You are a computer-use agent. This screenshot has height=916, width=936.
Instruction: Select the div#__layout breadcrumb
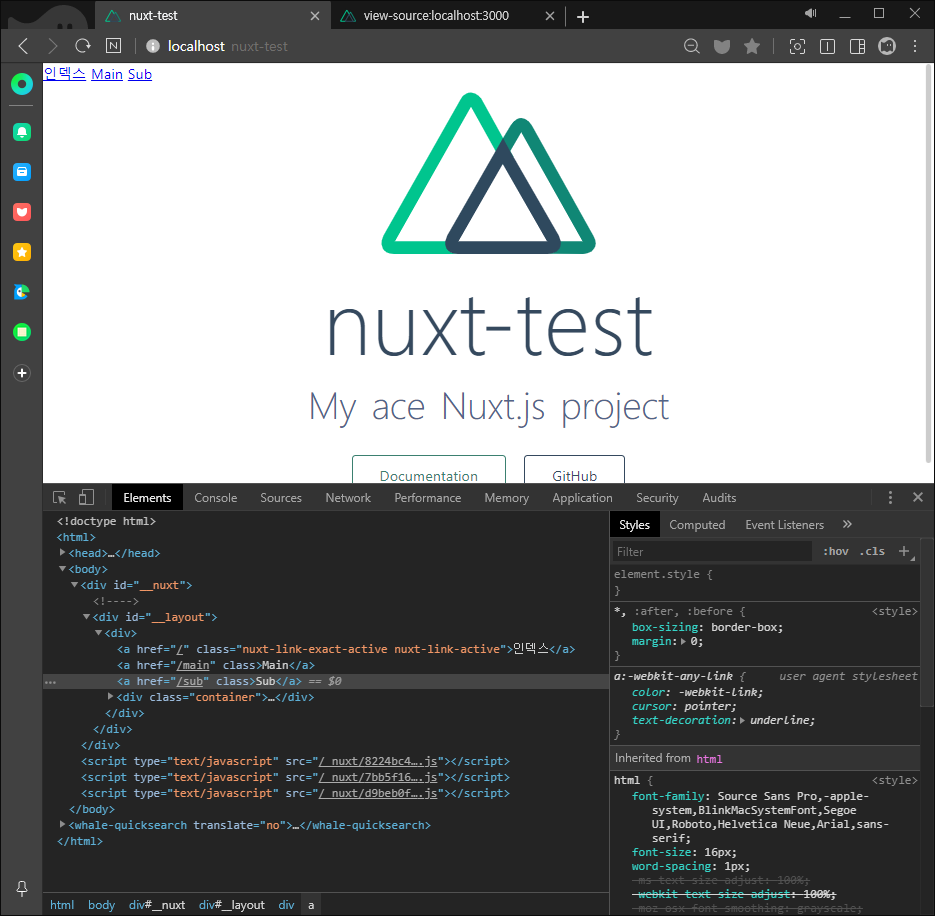[232, 905]
